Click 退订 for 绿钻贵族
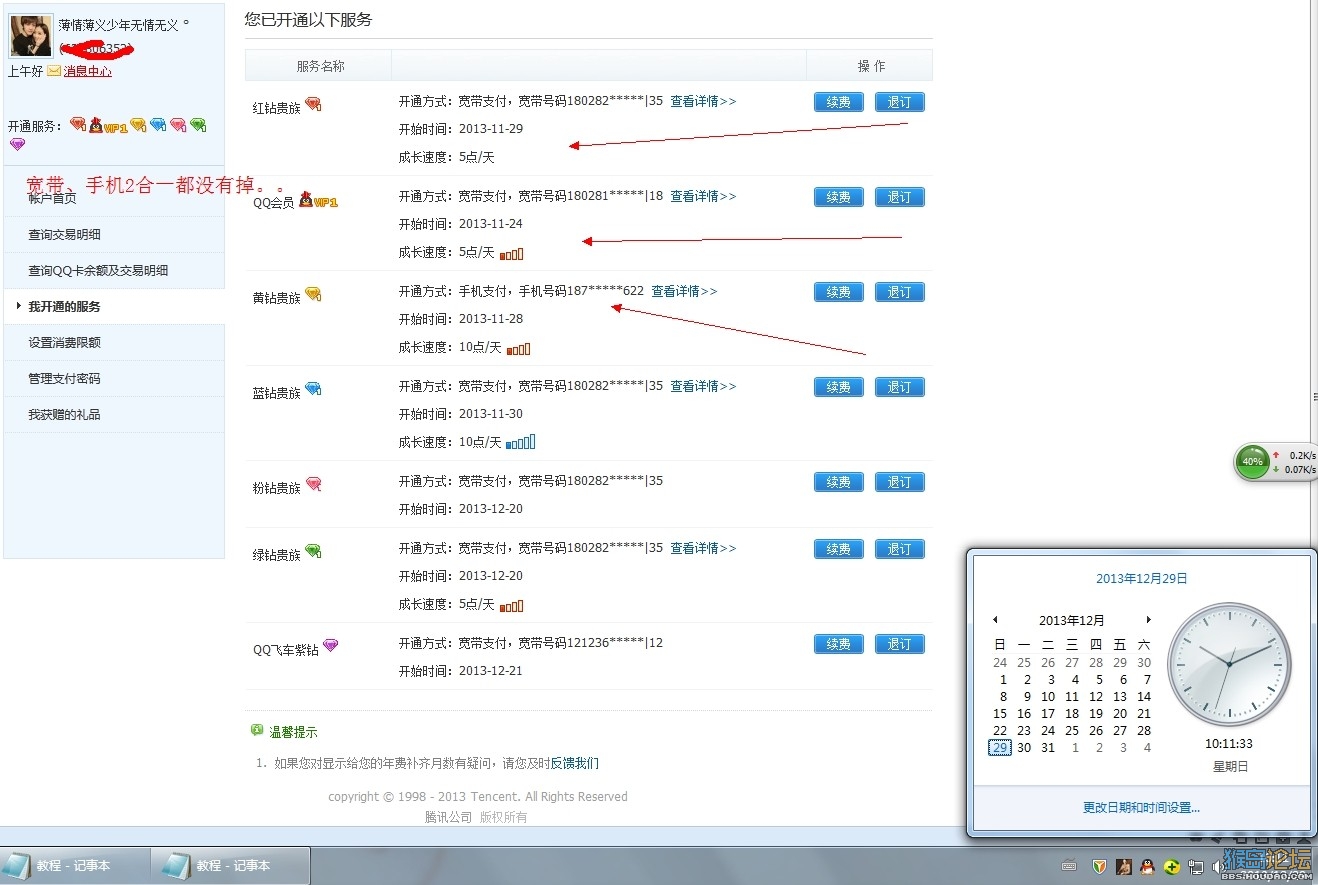Screen dimensions: 1318x885 900,549
